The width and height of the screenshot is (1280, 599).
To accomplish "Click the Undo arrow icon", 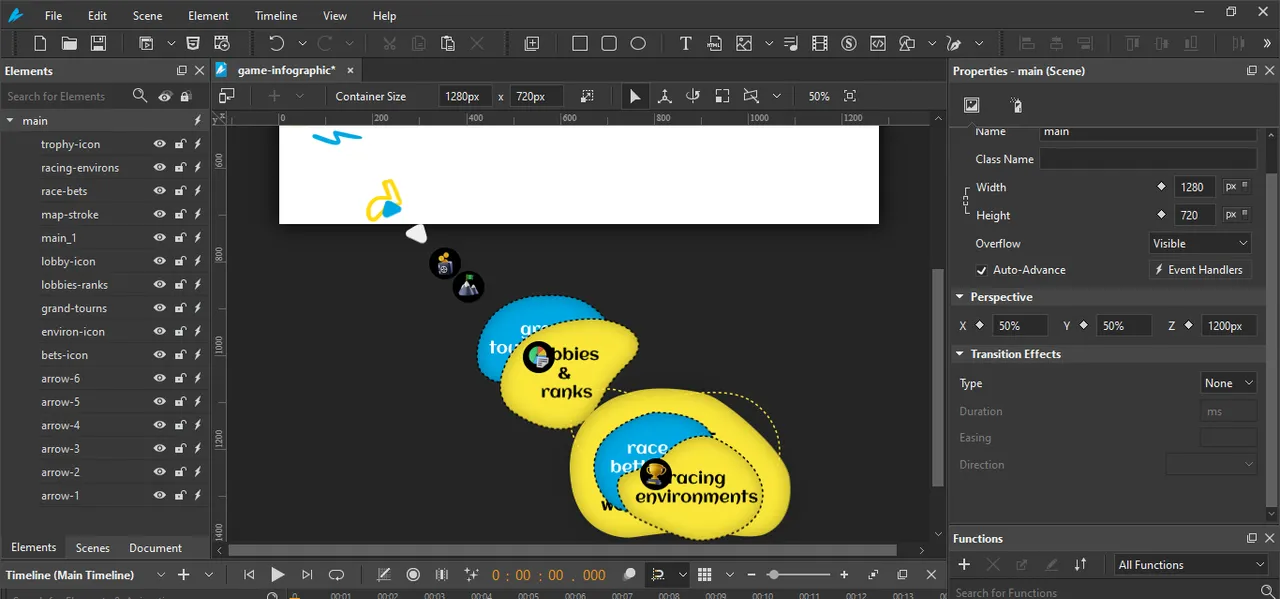I will [276, 43].
